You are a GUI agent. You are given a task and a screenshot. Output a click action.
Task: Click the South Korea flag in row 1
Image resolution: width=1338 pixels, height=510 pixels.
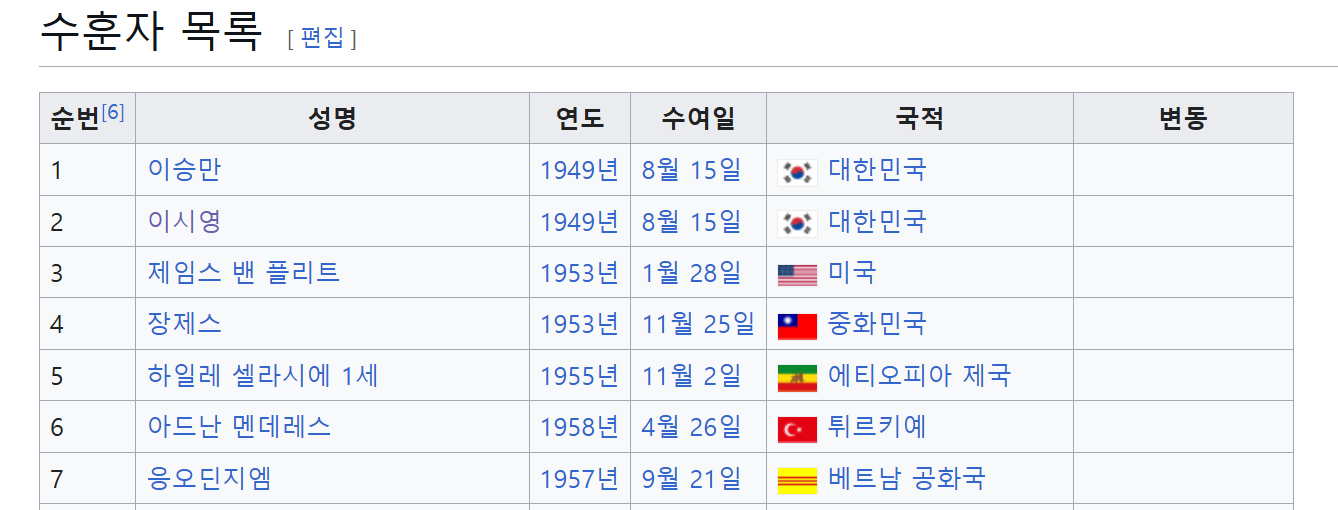tap(797, 171)
